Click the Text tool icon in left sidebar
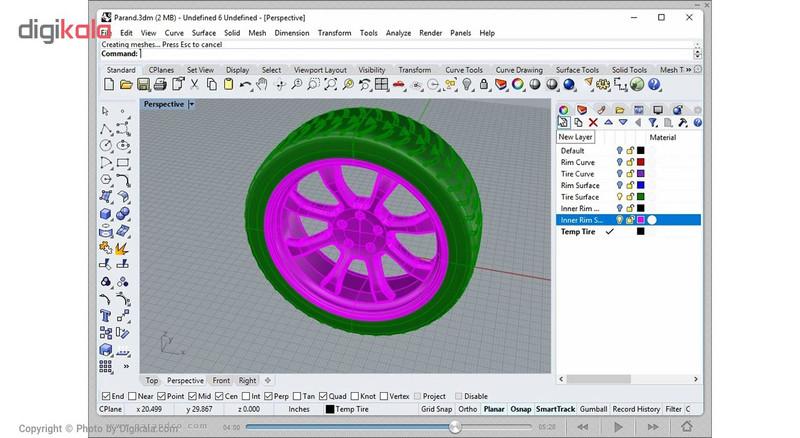The image size is (800, 438). [x=106, y=316]
